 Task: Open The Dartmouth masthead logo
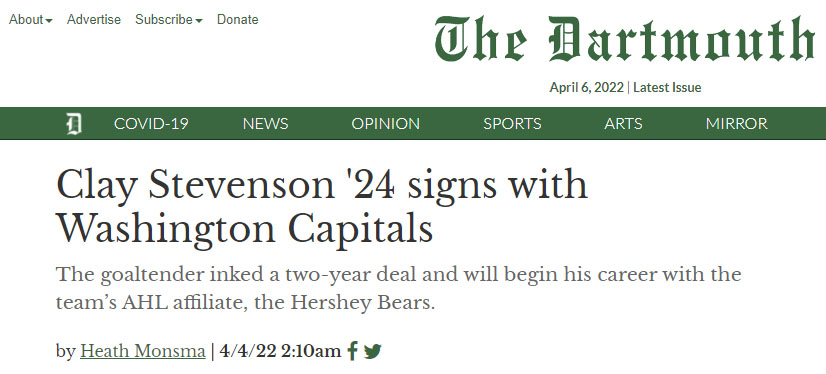[x=625, y=39]
